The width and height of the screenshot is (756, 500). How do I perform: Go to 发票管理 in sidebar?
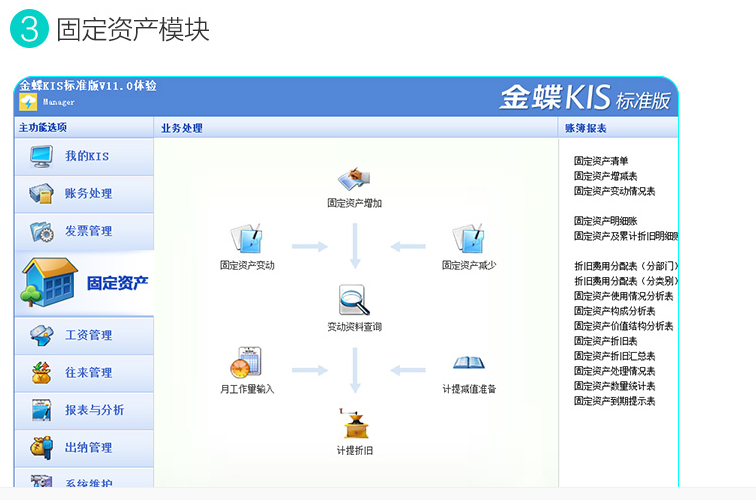pos(85,231)
